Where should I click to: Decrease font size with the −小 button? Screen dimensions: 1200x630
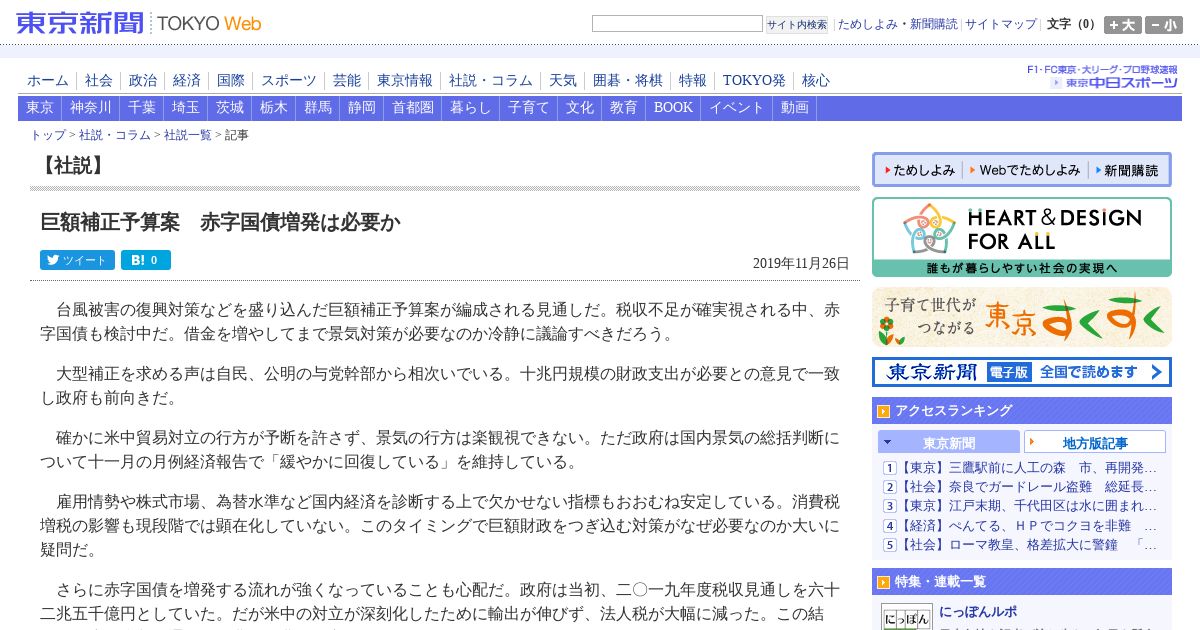[x=1164, y=25]
